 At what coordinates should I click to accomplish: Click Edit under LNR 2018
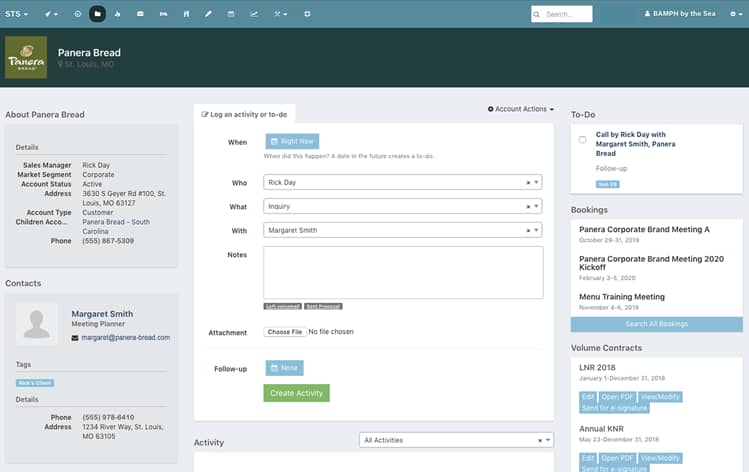tap(588, 397)
